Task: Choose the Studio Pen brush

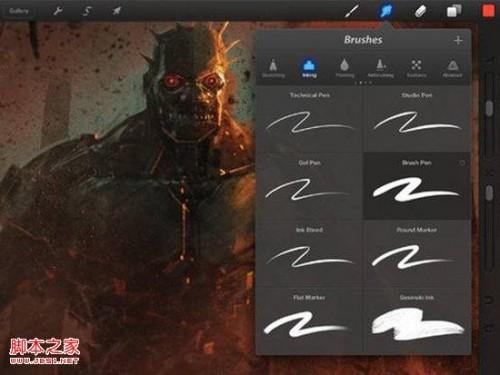Action: click(x=417, y=118)
